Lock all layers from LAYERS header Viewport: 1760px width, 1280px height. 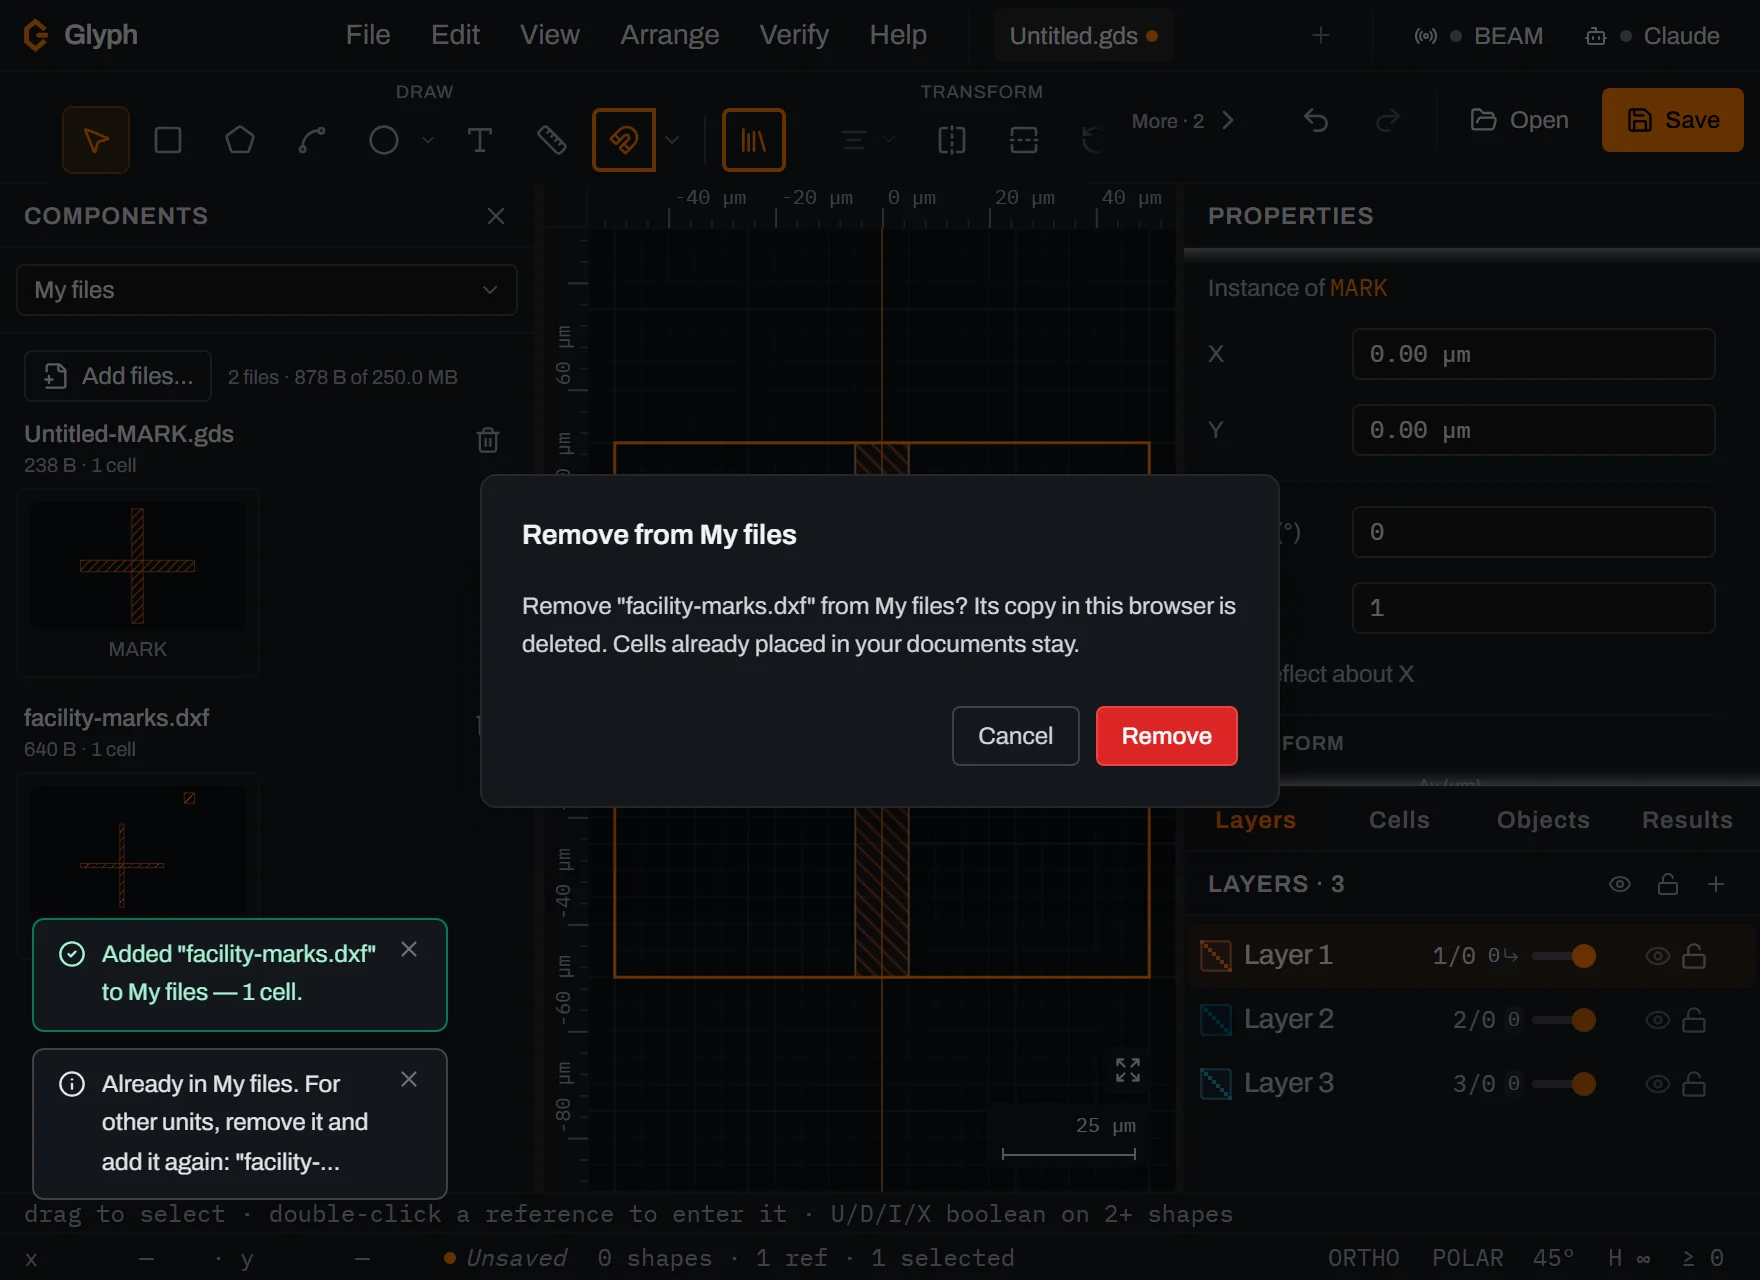[x=1668, y=884]
